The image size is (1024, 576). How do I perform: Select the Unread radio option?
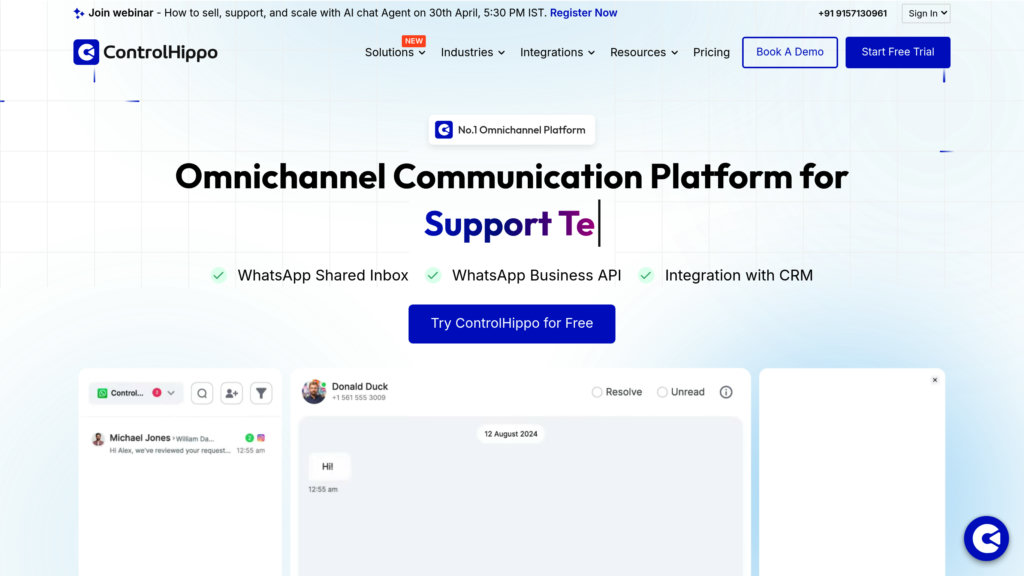coord(662,392)
